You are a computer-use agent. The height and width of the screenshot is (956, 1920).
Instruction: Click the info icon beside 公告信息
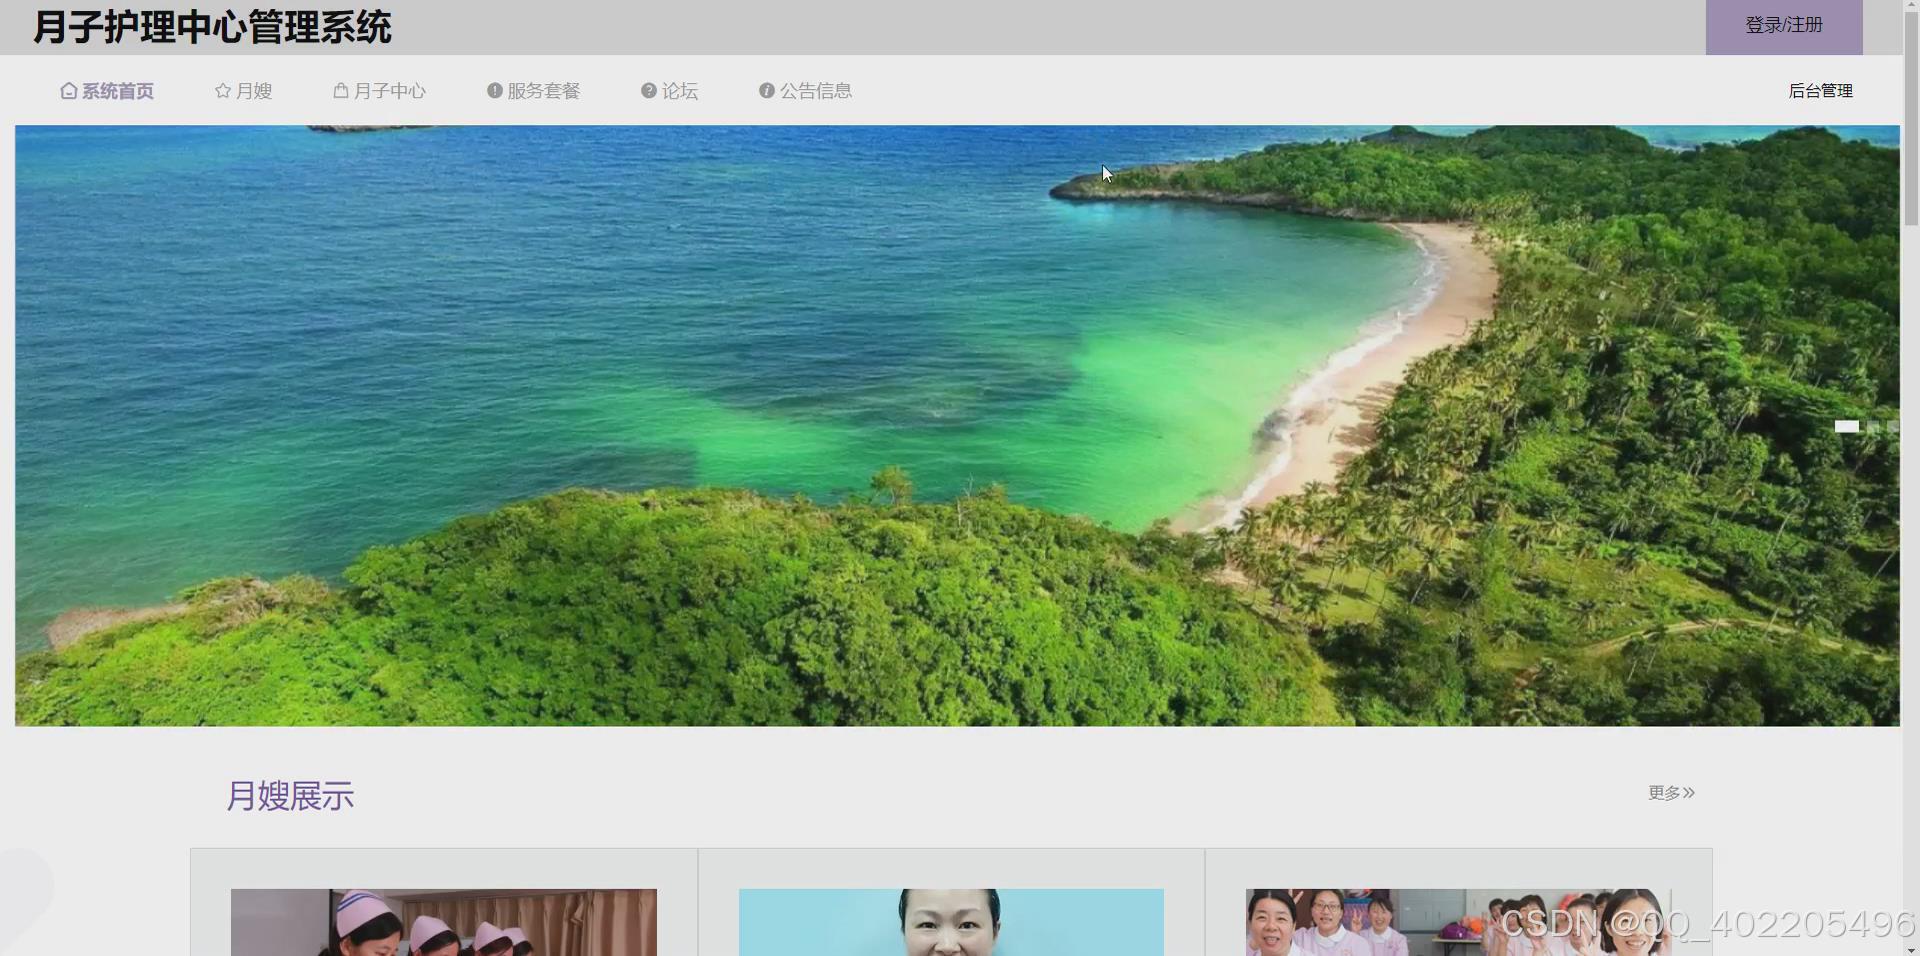(767, 91)
